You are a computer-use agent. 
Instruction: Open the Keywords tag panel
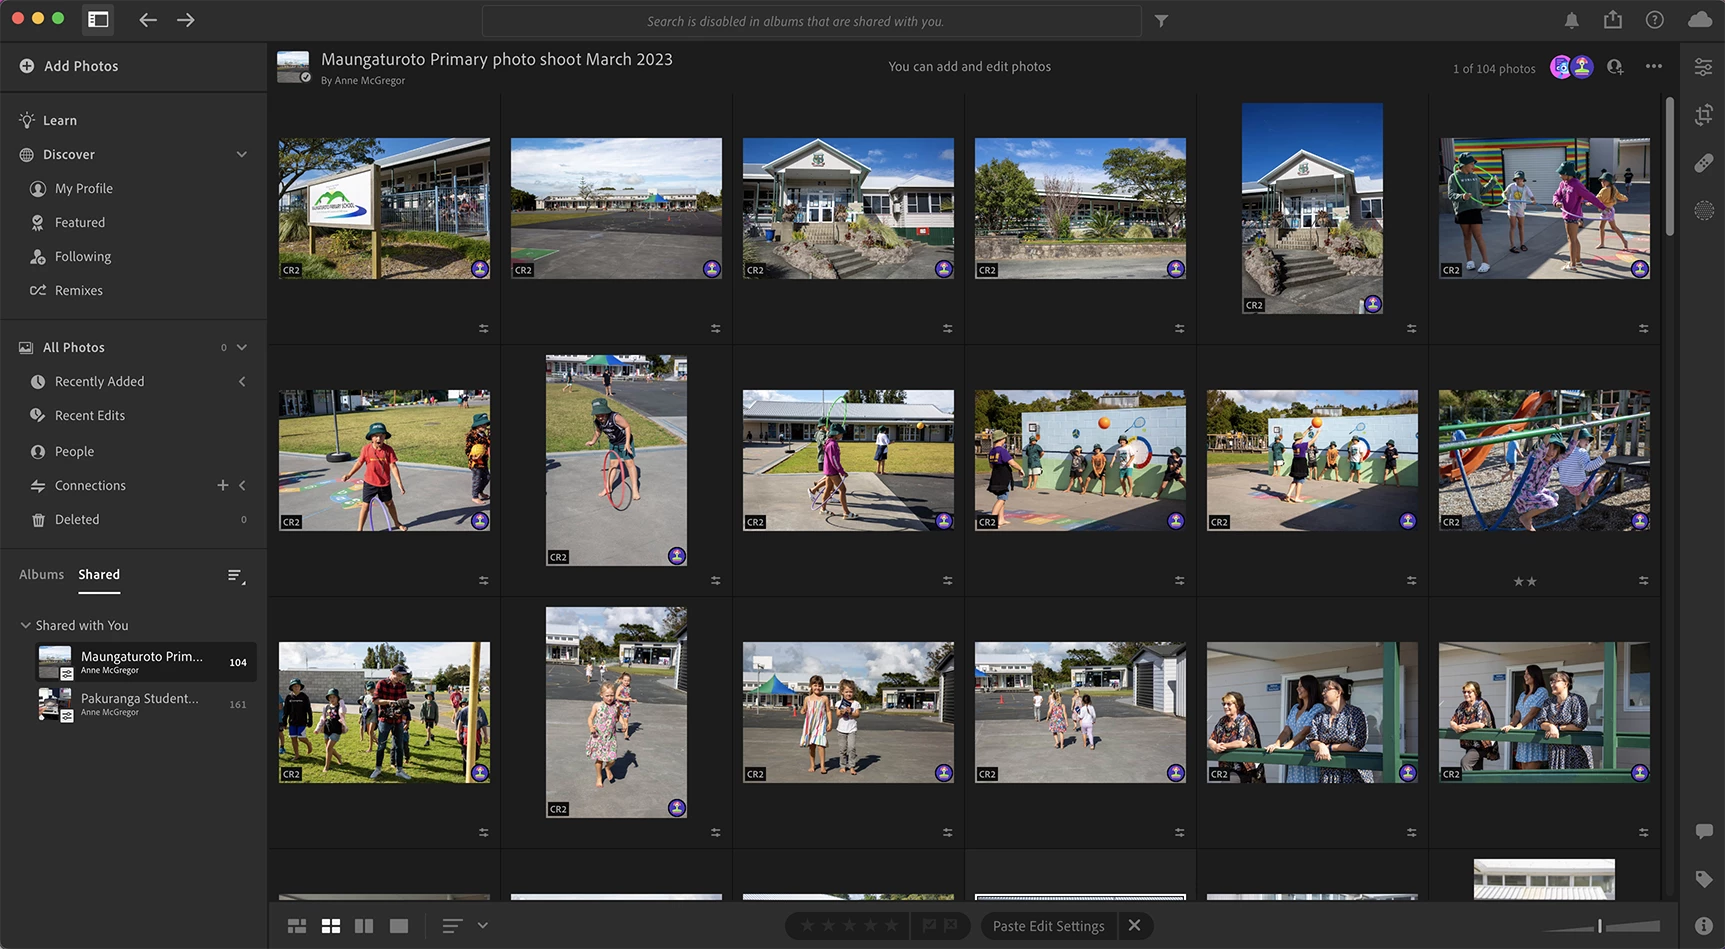[x=1704, y=879]
